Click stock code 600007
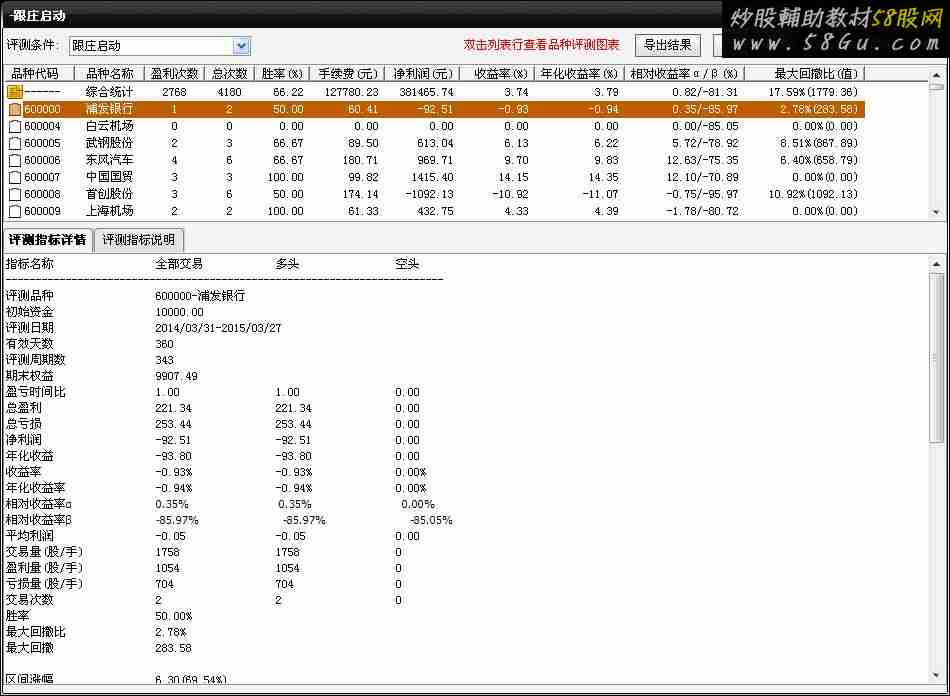 click(42, 177)
